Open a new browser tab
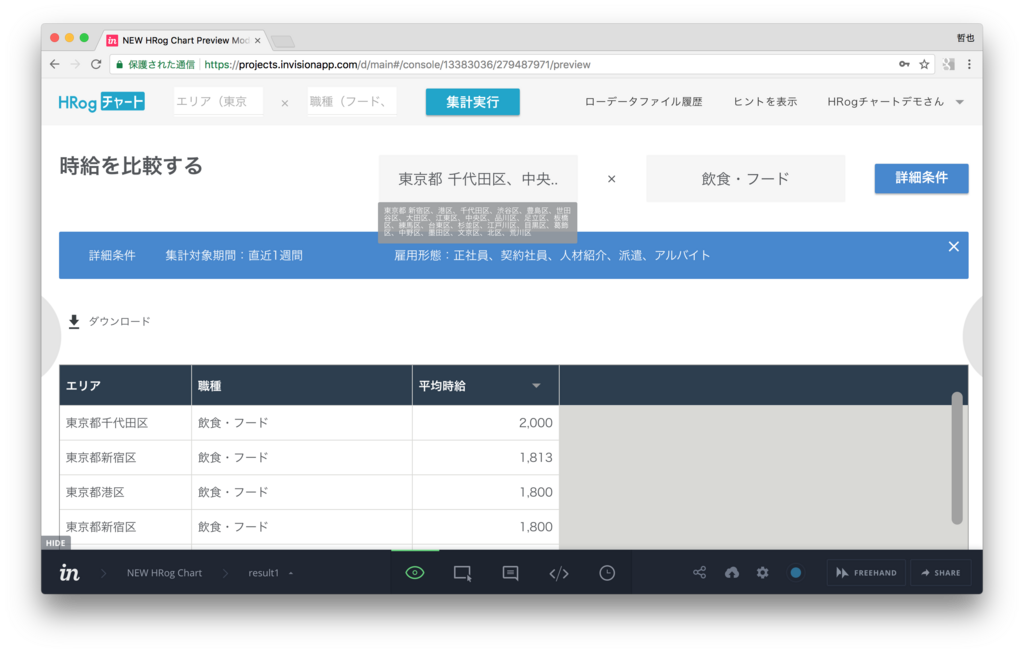 pos(283,42)
